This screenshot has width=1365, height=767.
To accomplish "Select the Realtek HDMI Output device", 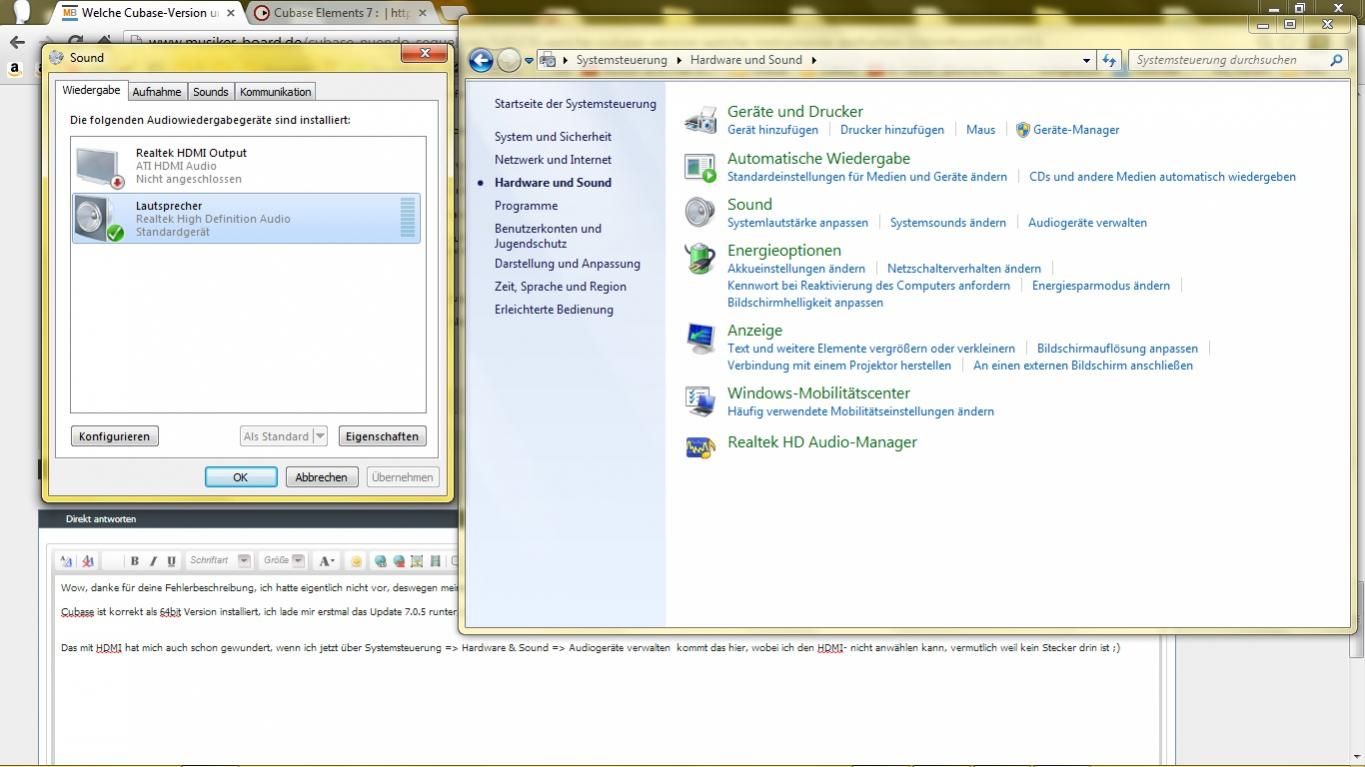I will point(248,166).
